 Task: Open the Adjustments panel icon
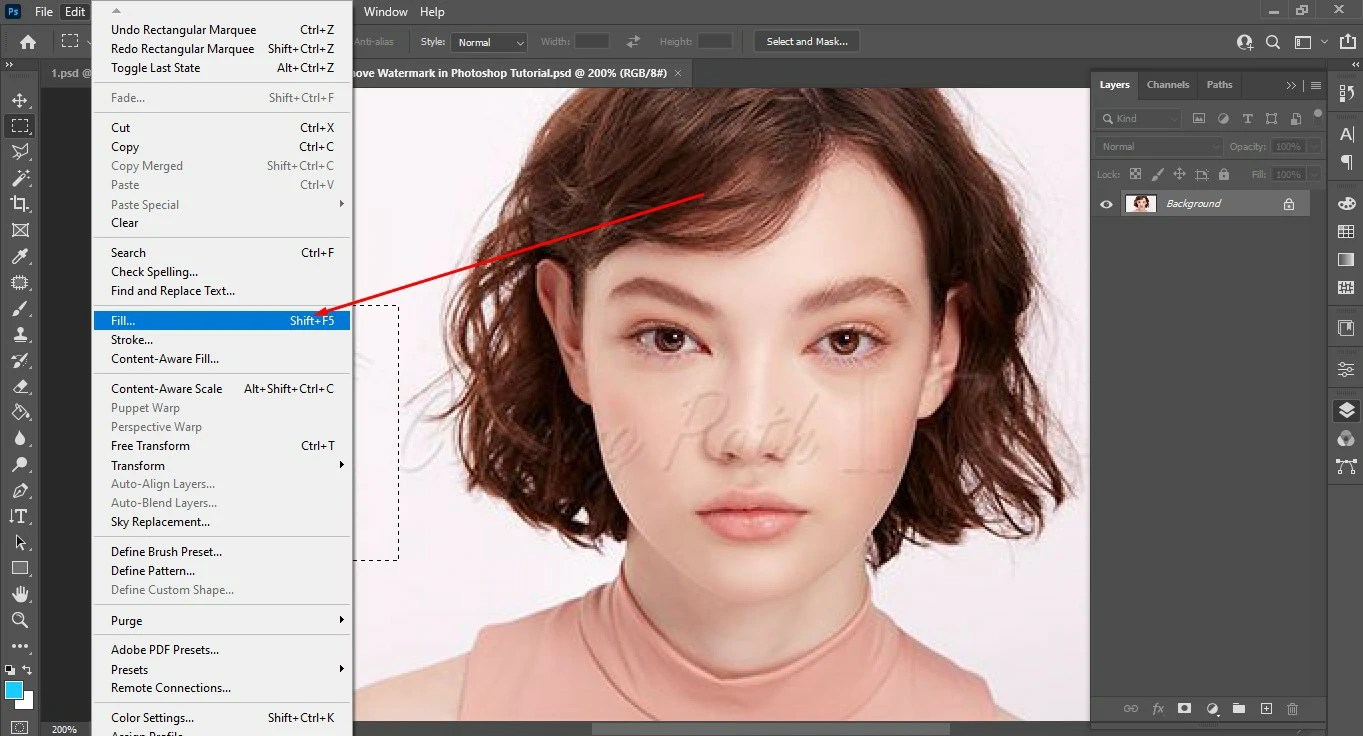pyautogui.click(x=1345, y=368)
